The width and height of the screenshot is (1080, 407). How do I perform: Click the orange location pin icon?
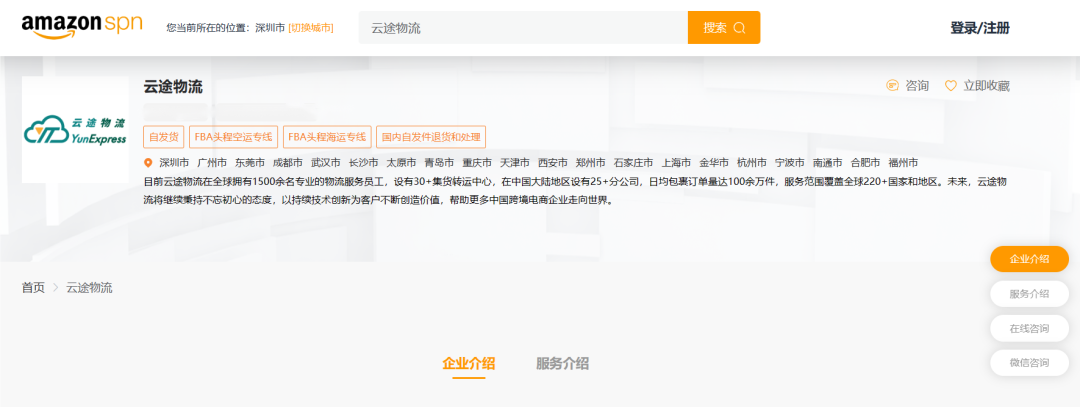click(x=147, y=163)
